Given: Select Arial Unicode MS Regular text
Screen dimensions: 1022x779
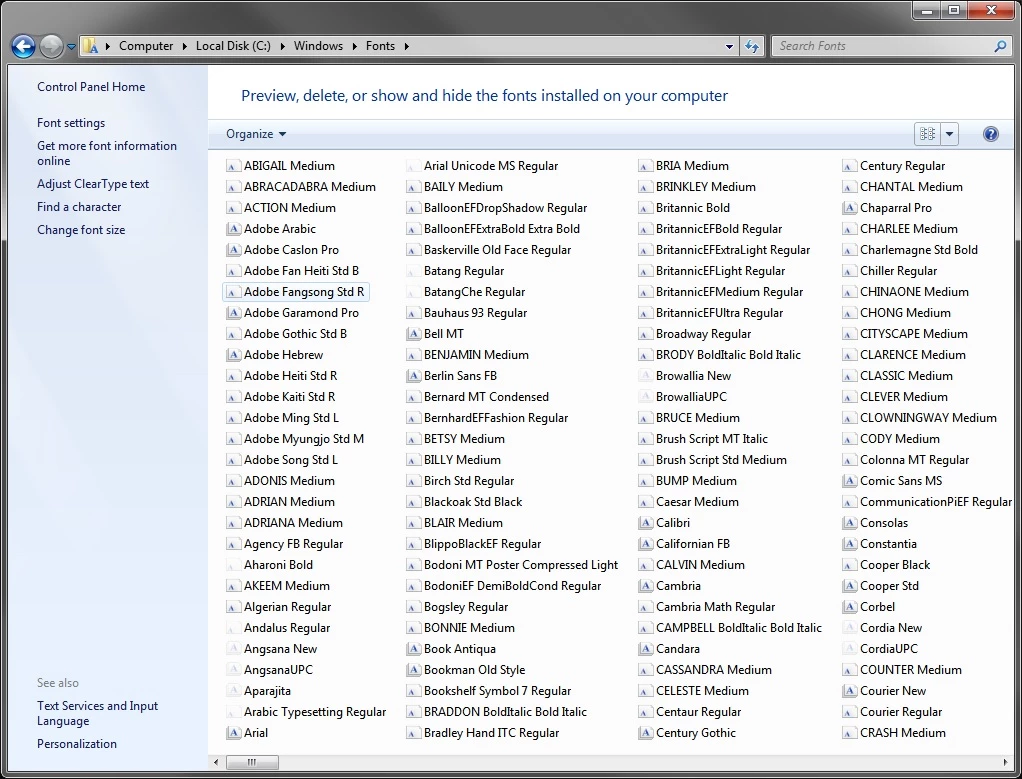Looking at the screenshot, I should click(x=491, y=166).
